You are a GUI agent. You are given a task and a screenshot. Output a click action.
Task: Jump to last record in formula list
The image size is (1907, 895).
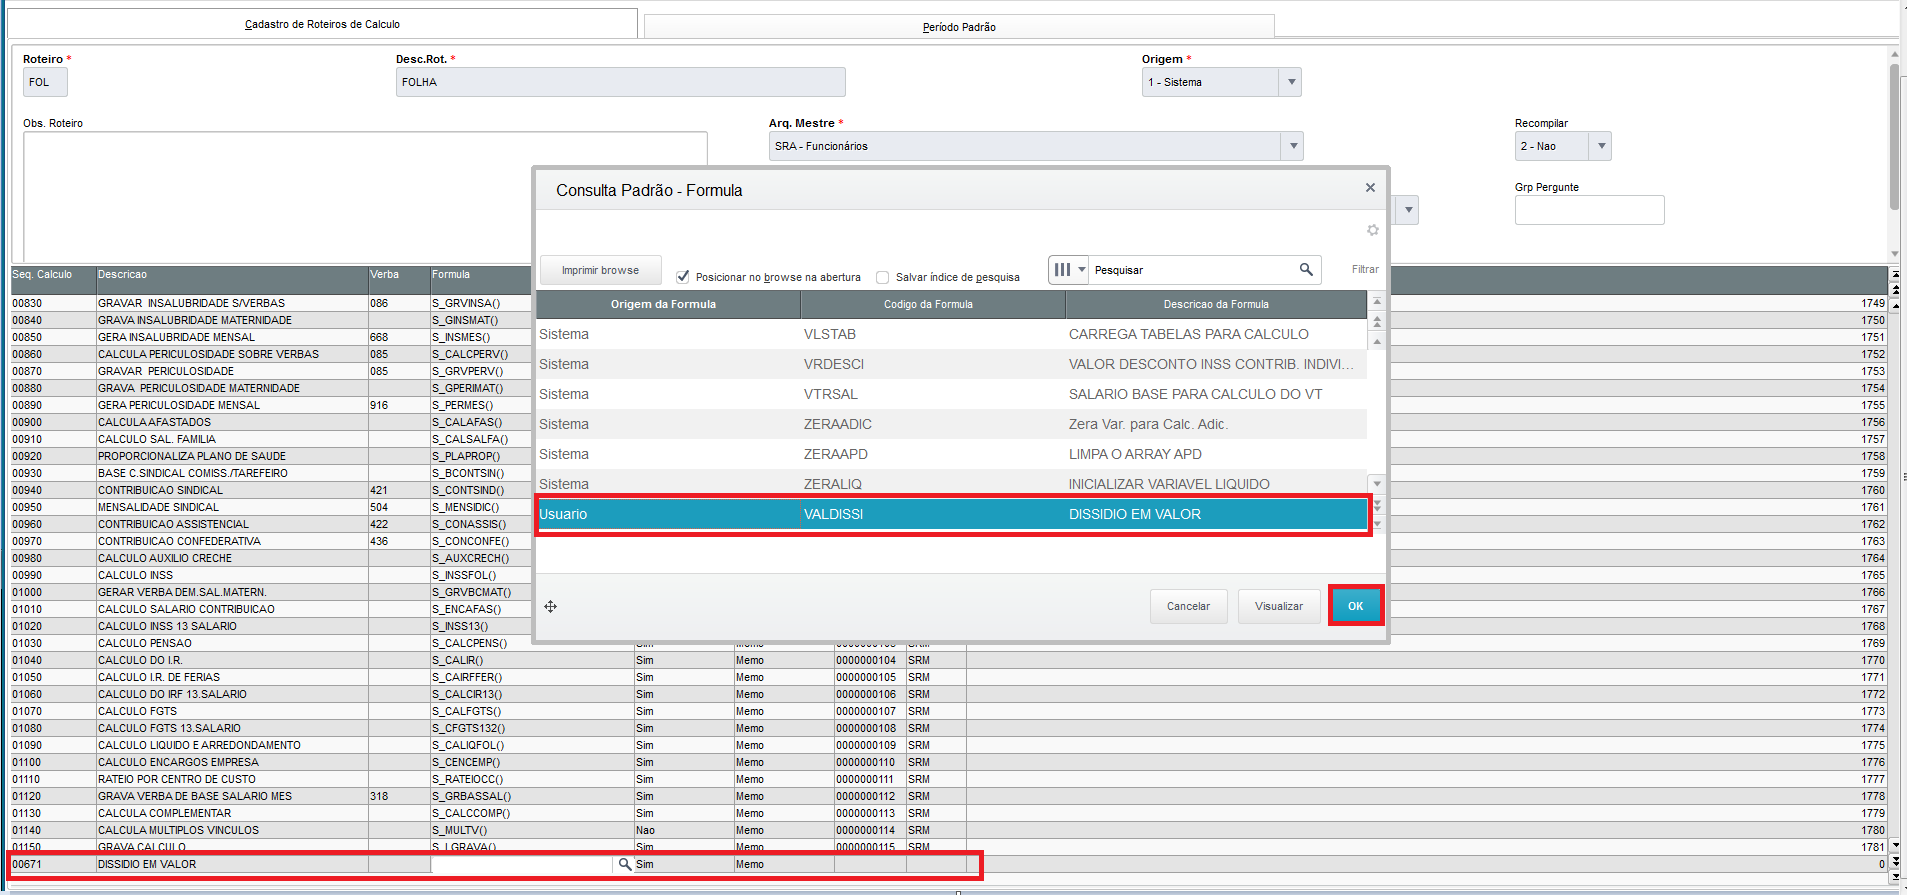pos(1377,524)
